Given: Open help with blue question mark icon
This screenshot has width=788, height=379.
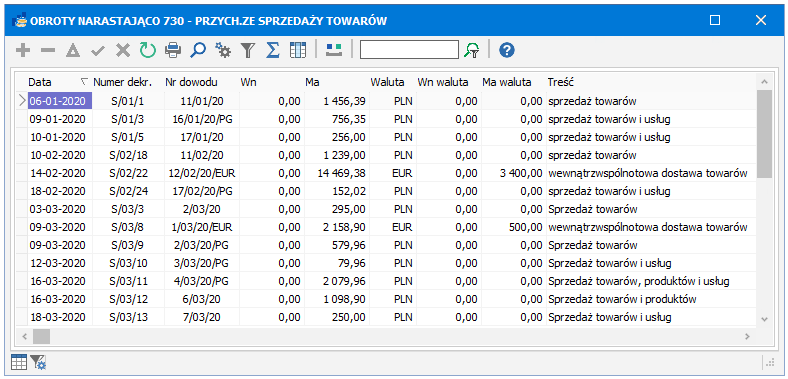Looking at the screenshot, I should [507, 50].
